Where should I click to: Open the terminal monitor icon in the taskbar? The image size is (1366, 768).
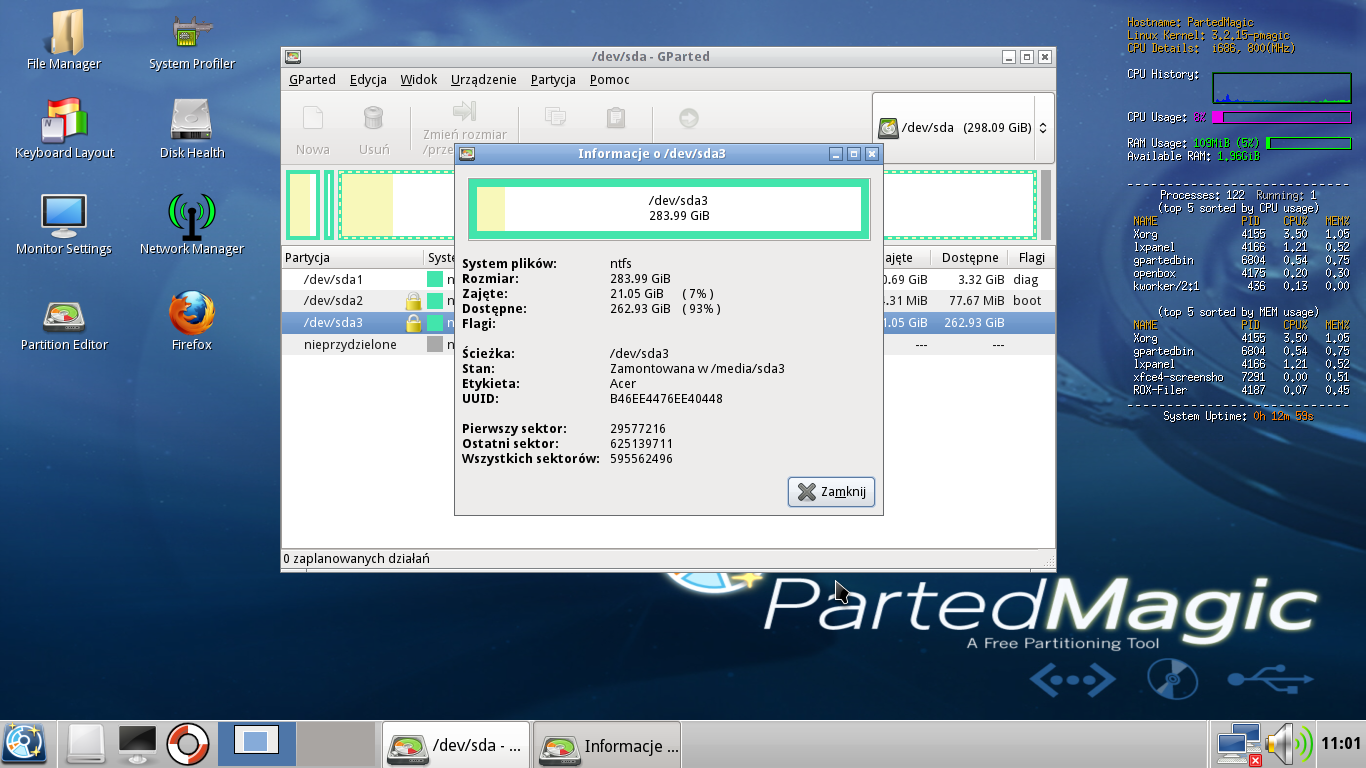pyautogui.click(x=137, y=743)
